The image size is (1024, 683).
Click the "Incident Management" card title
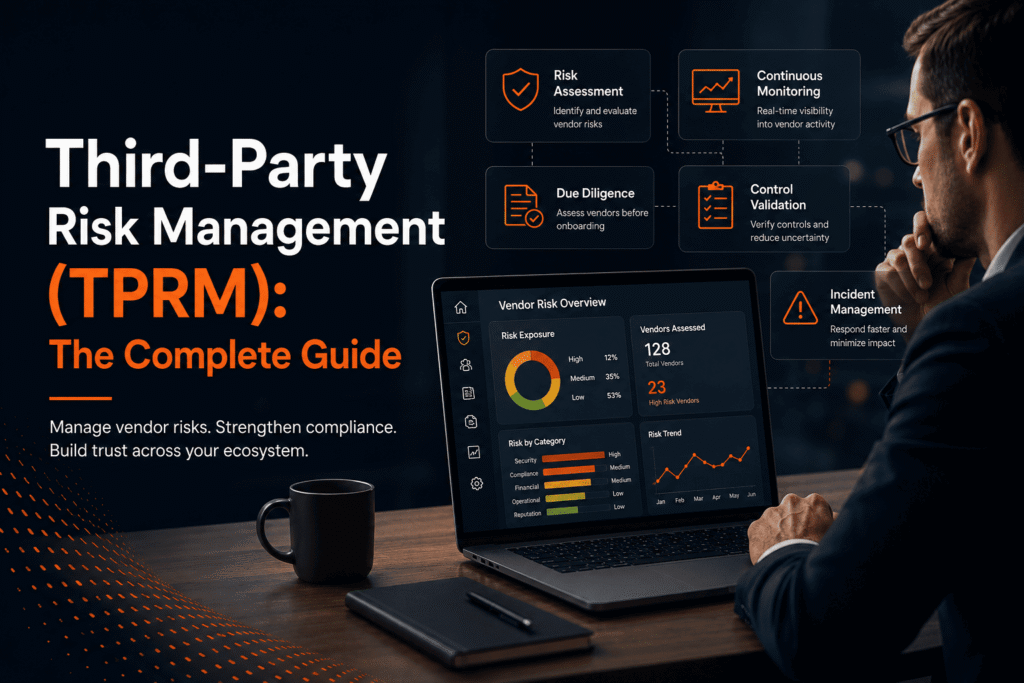[x=865, y=302]
